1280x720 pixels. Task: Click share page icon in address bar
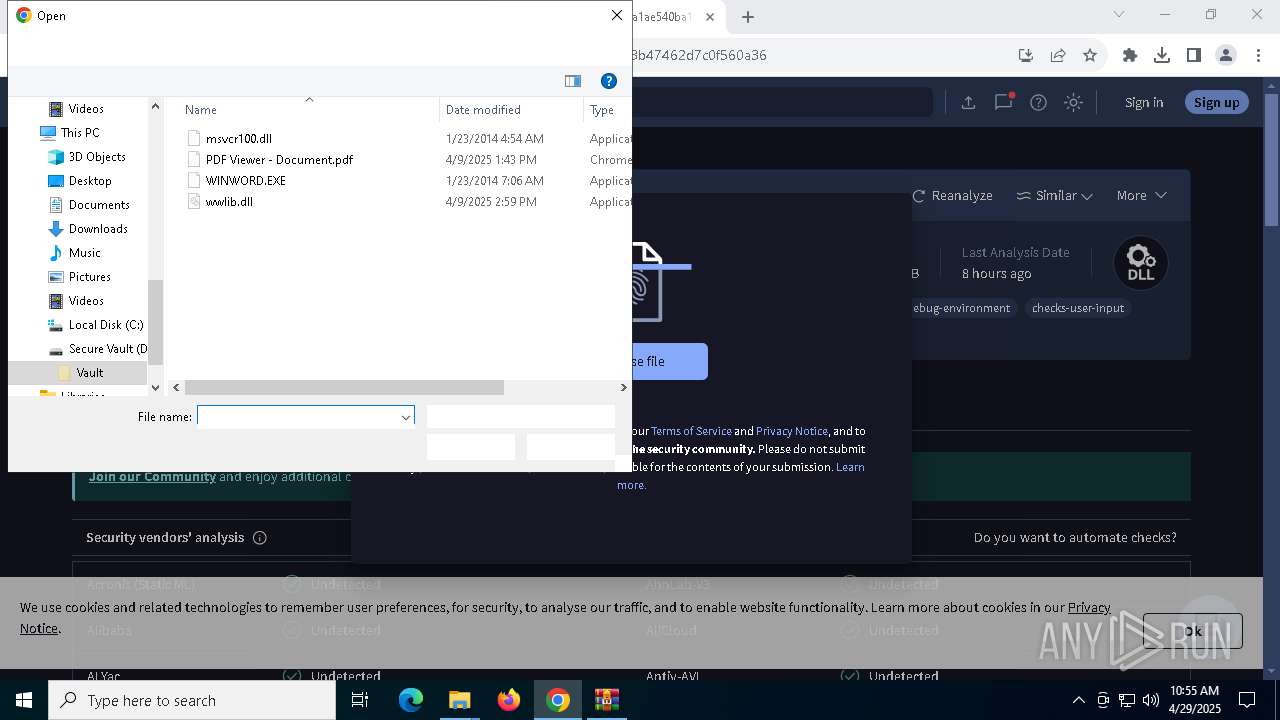click(1058, 55)
